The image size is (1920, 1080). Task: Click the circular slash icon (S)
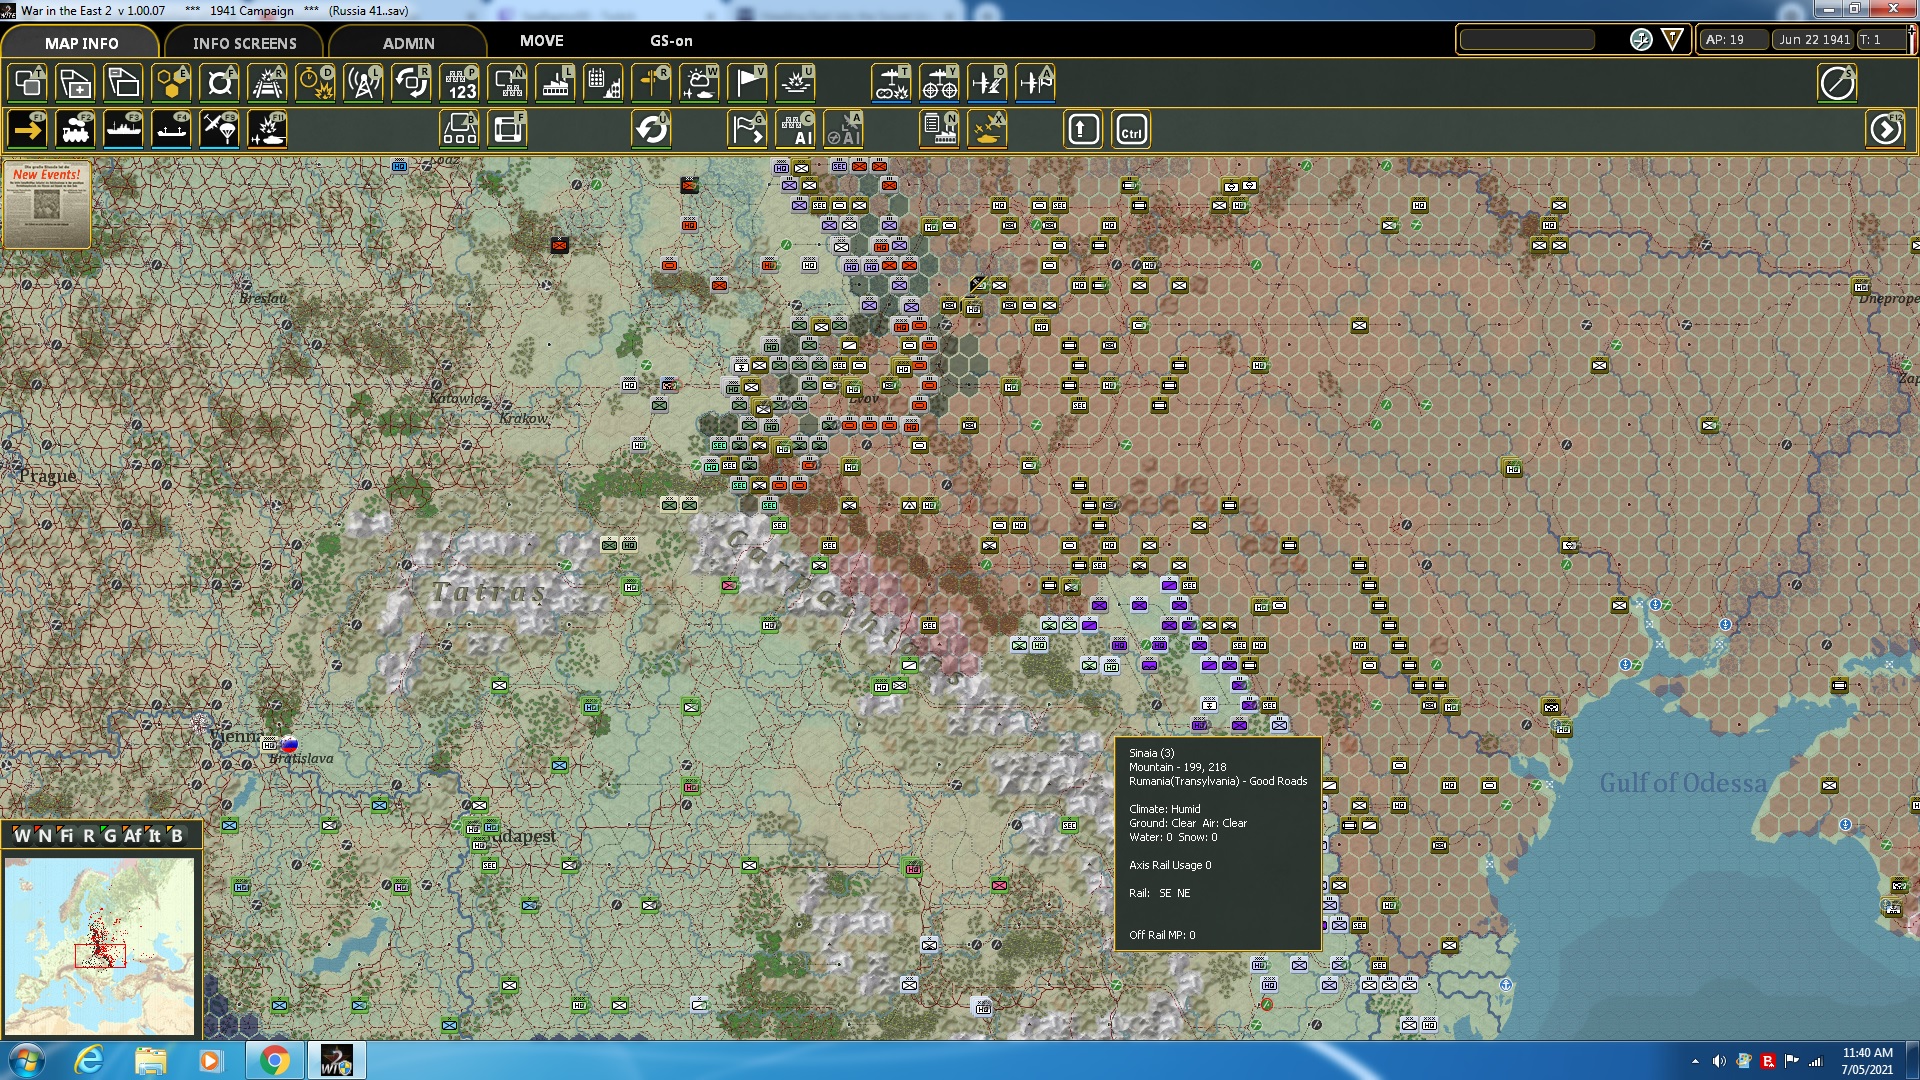pyautogui.click(x=1838, y=83)
